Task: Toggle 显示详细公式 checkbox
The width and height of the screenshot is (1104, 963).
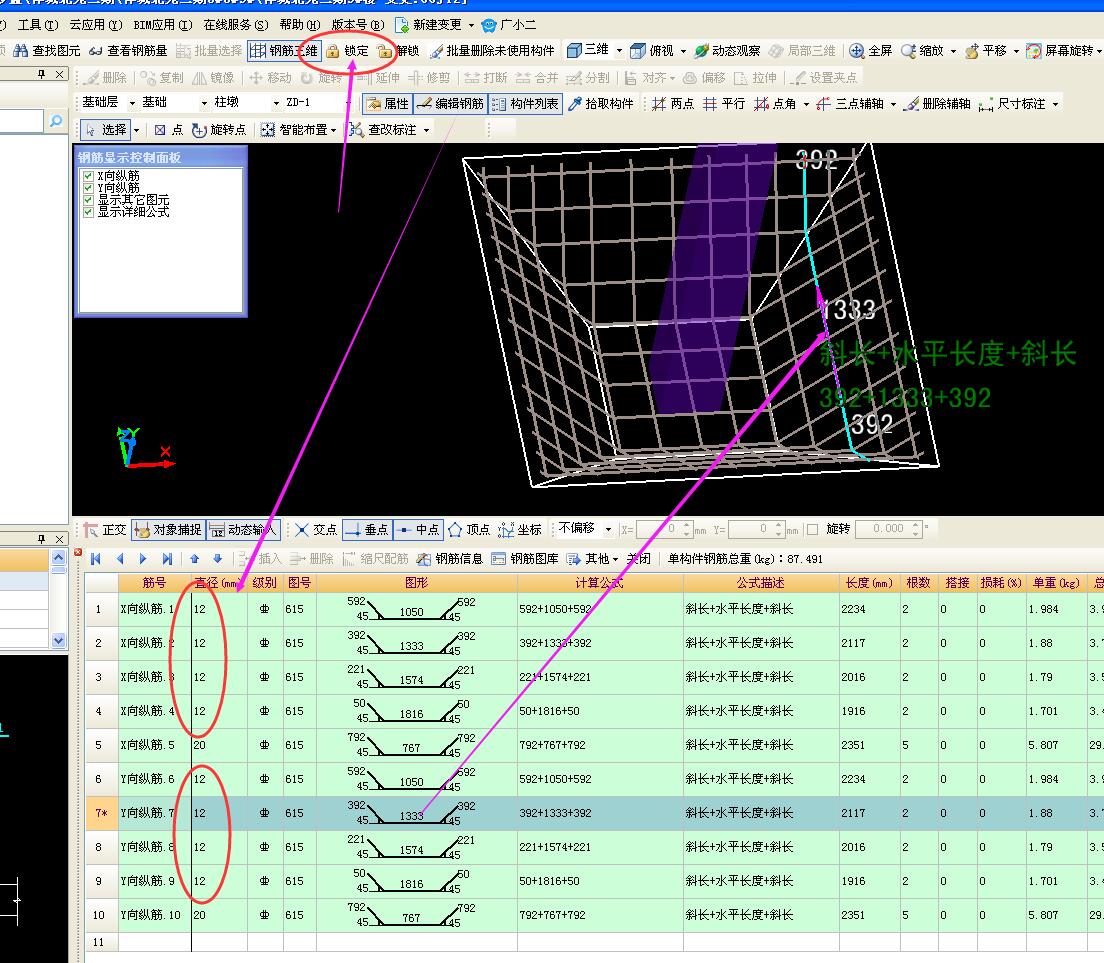Action: coord(89,211)
